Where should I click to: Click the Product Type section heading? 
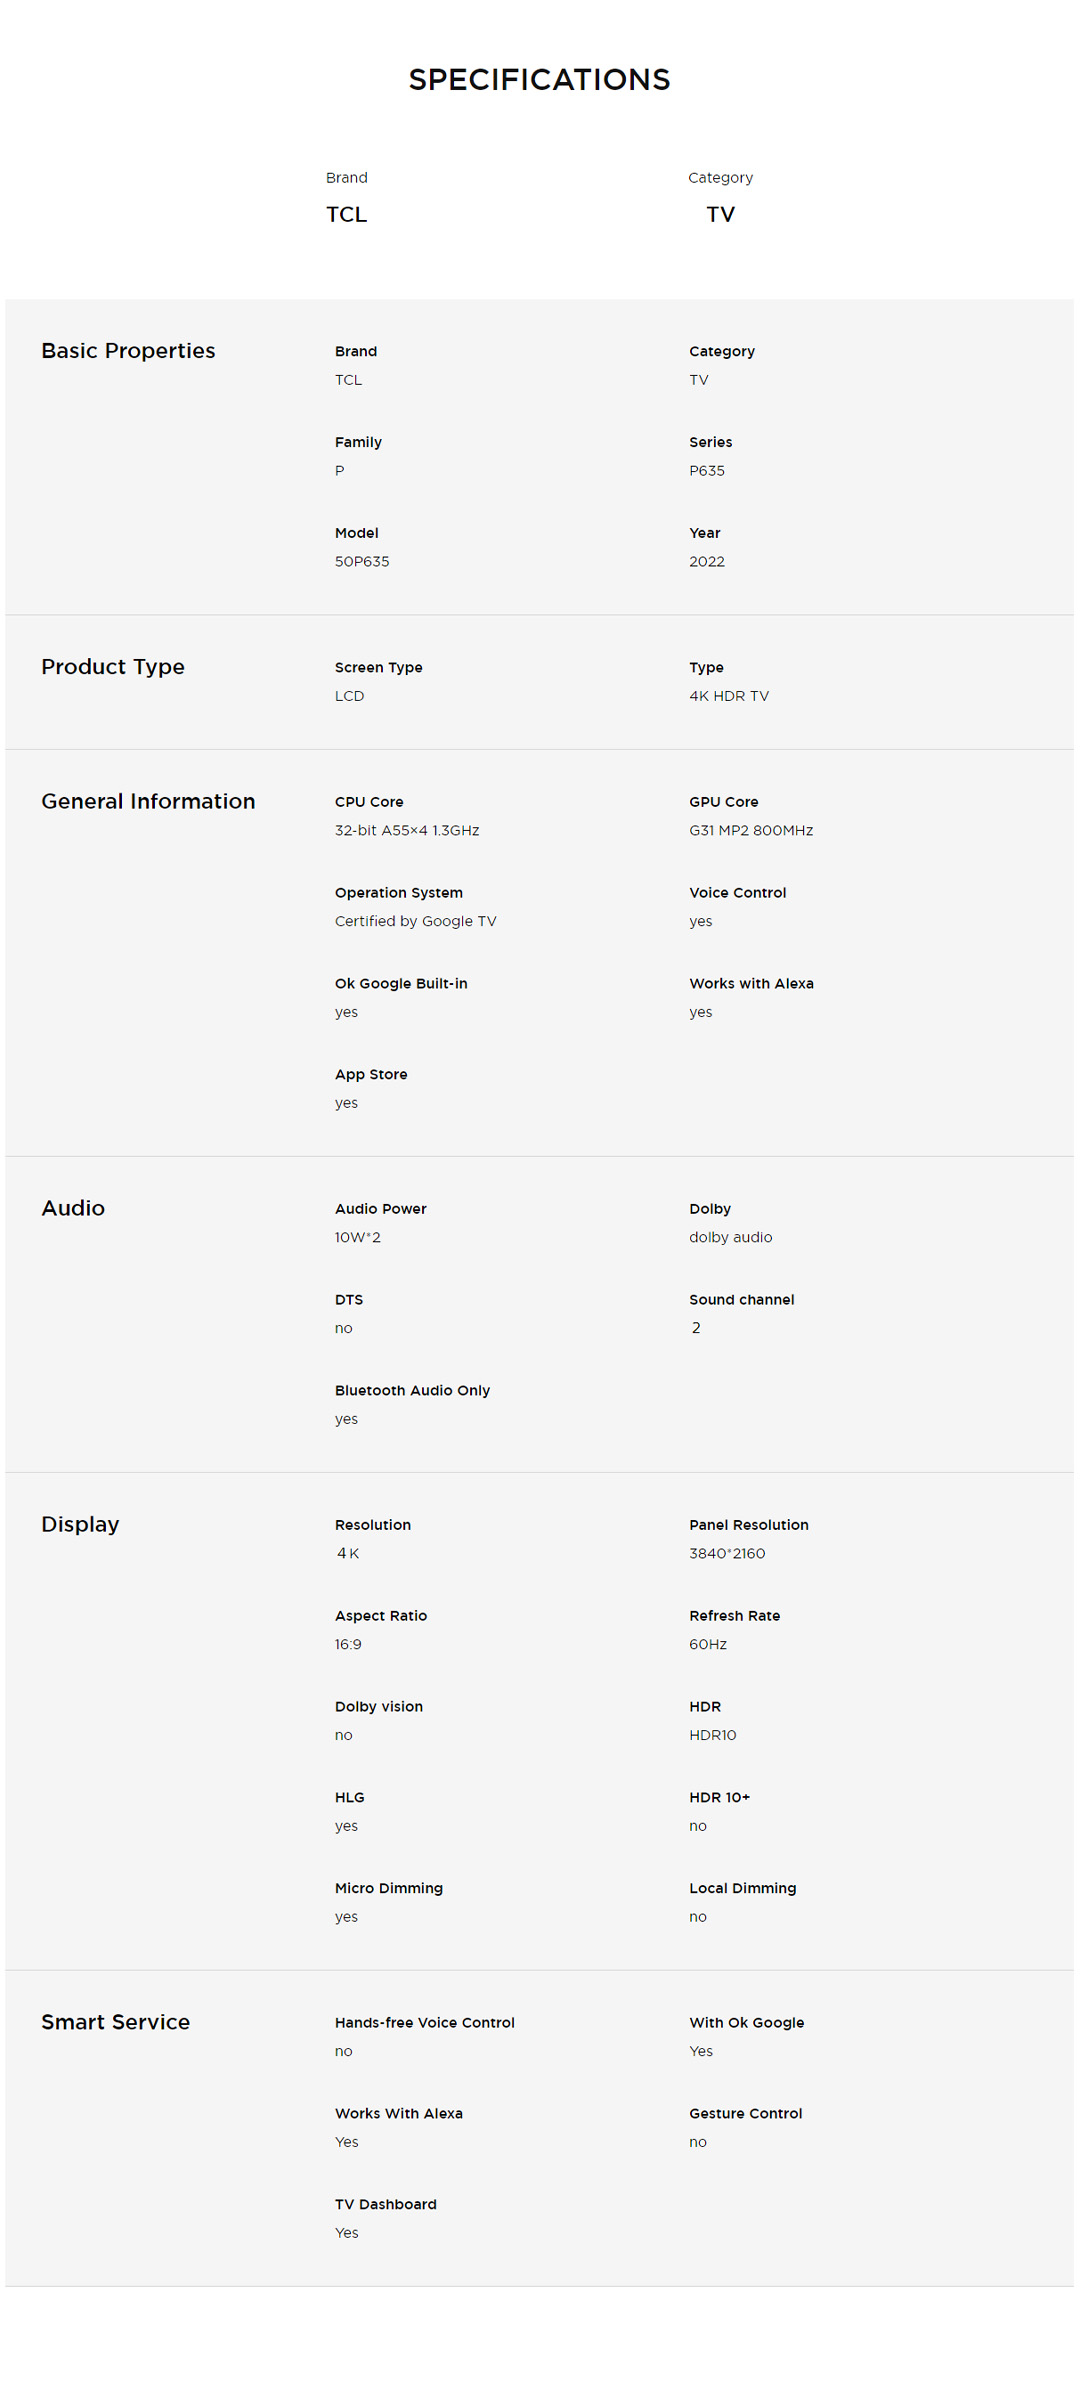[x=113, y=667]
